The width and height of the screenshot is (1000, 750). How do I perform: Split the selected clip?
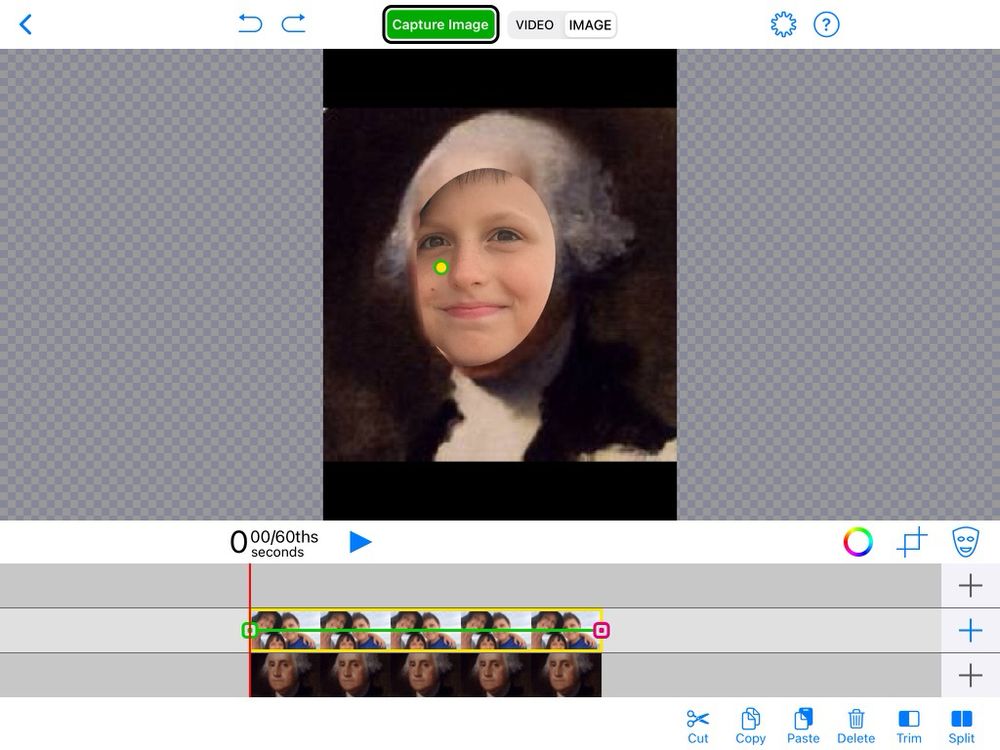point(961,726)
